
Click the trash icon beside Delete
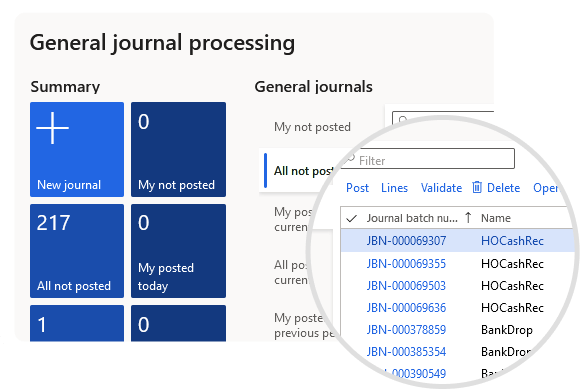(x=477, y=187)
